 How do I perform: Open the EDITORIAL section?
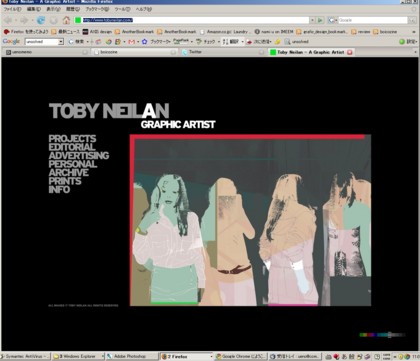click(x=72, y=147)
